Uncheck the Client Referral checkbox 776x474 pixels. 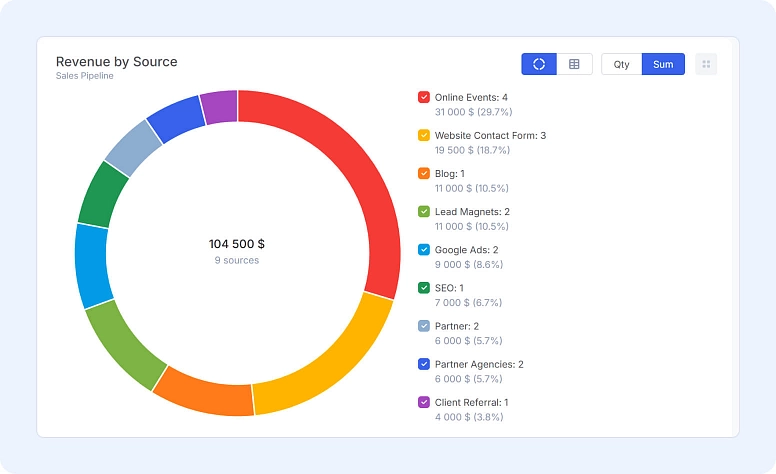(x=424, y=402)
